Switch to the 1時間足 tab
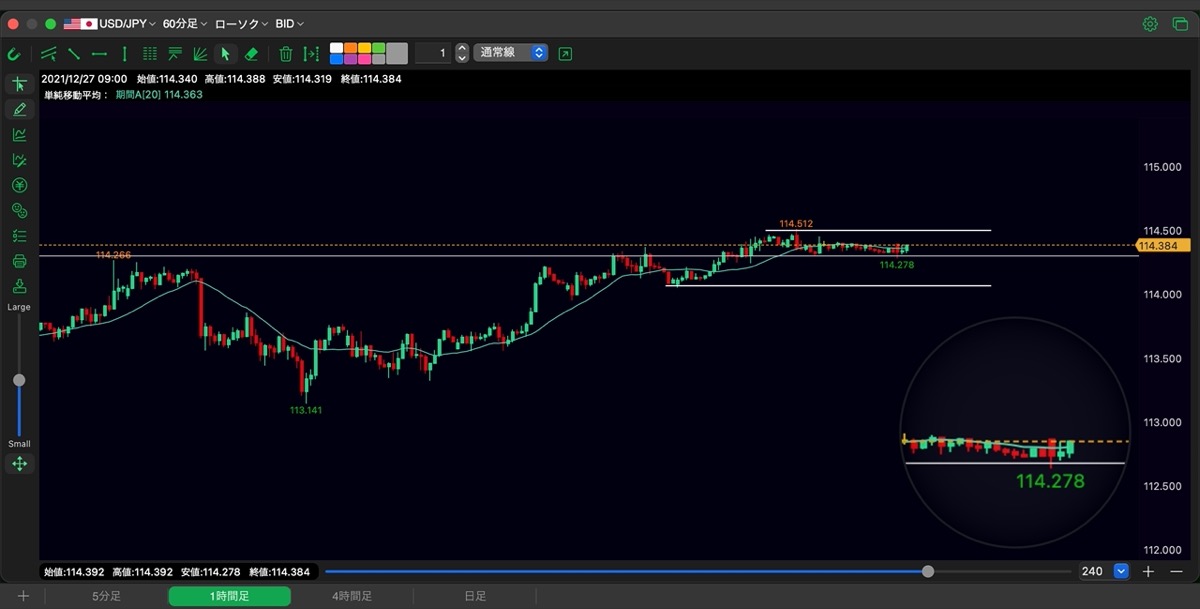 [x=229, y=597]
